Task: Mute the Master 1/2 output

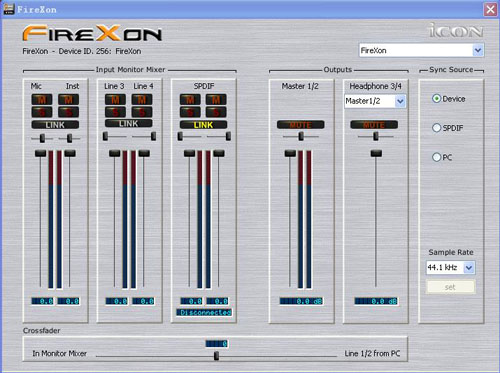Action: coord(301,125)
